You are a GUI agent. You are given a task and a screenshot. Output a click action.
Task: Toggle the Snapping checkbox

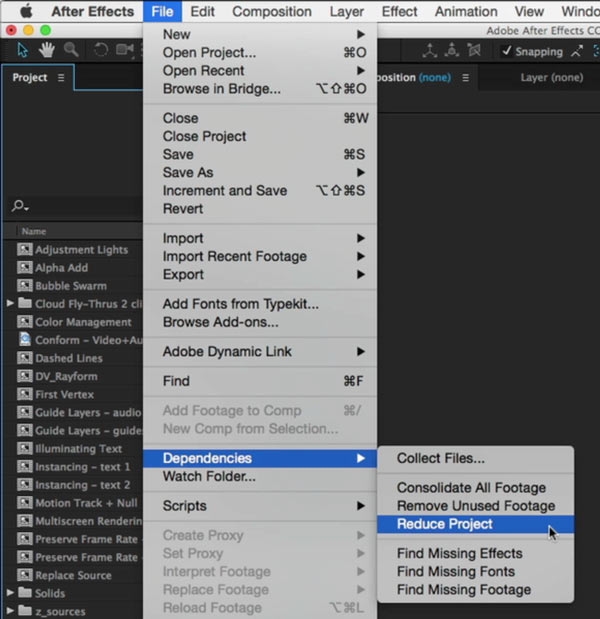point(506,51)
